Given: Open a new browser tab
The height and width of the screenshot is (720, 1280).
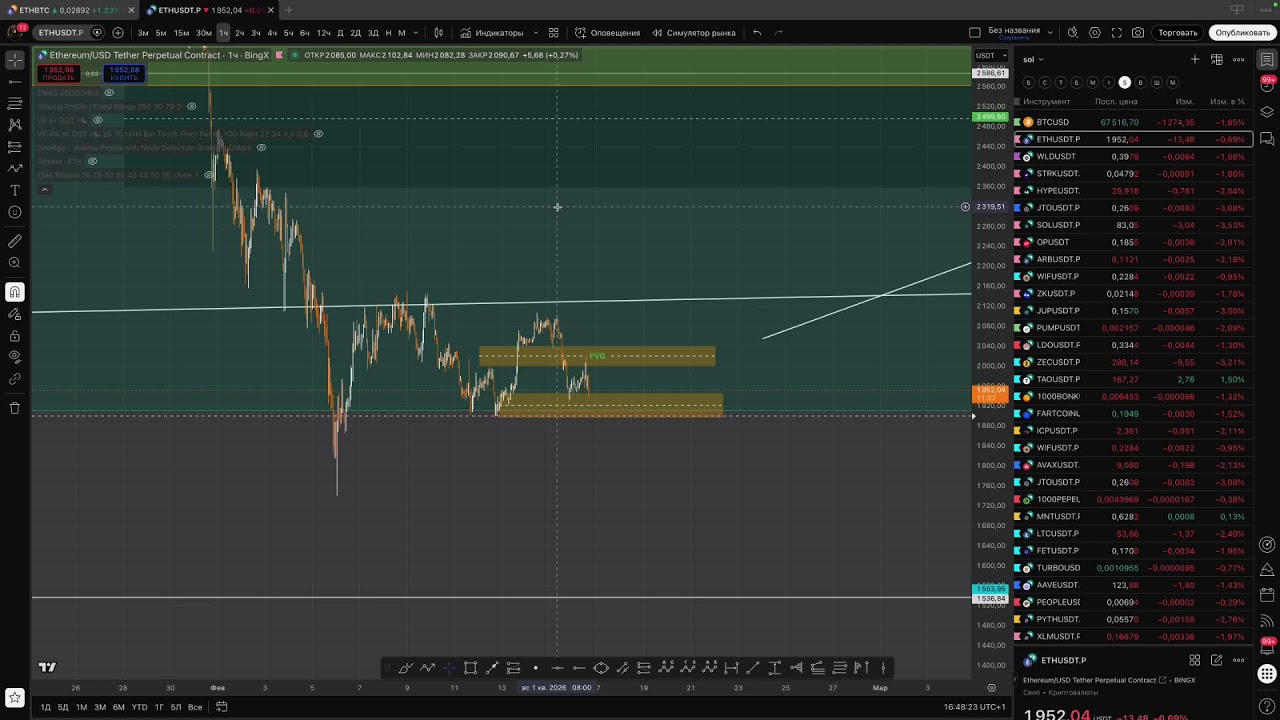Looking at the screenshot, I should [x=288, y=10].
